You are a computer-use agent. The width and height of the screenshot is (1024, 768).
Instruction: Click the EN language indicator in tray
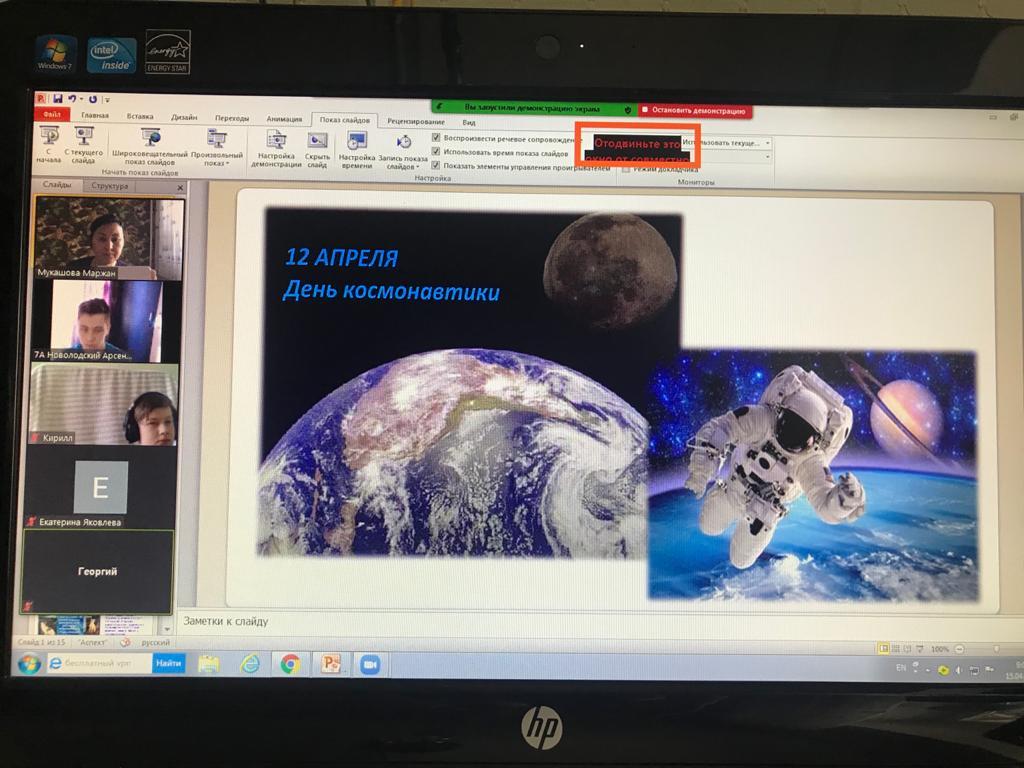(x=901, y=667)
